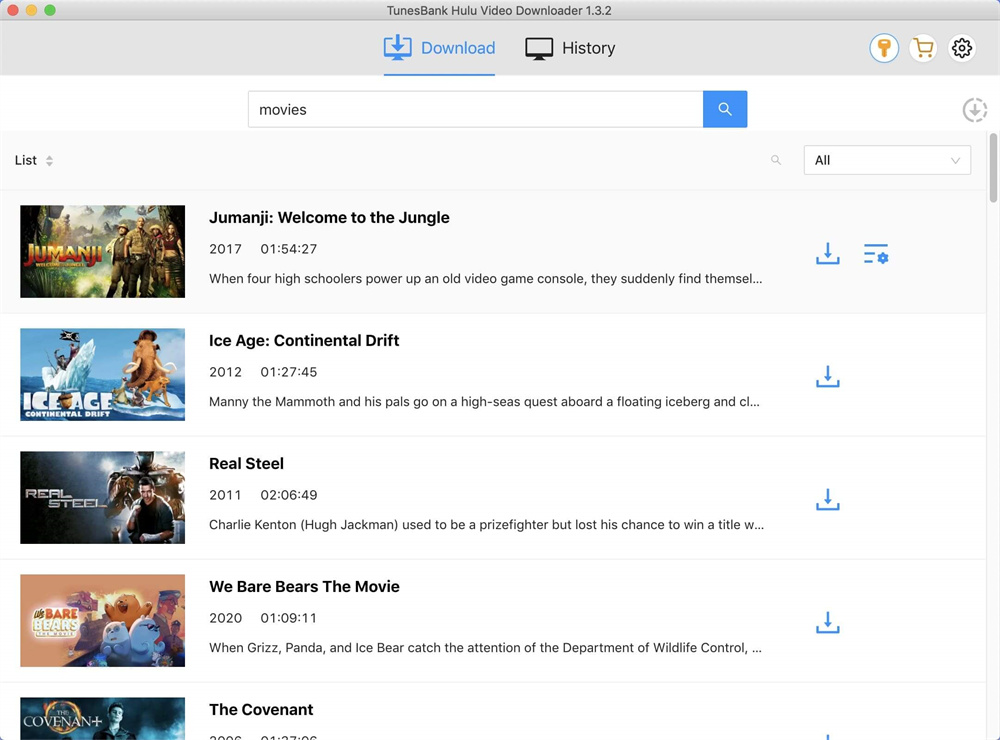Click the year 2012 for Ice Age
Image resolution: width=1000 pixels, height=740 pixels.
pyautogui.click(x=225, y=372)
